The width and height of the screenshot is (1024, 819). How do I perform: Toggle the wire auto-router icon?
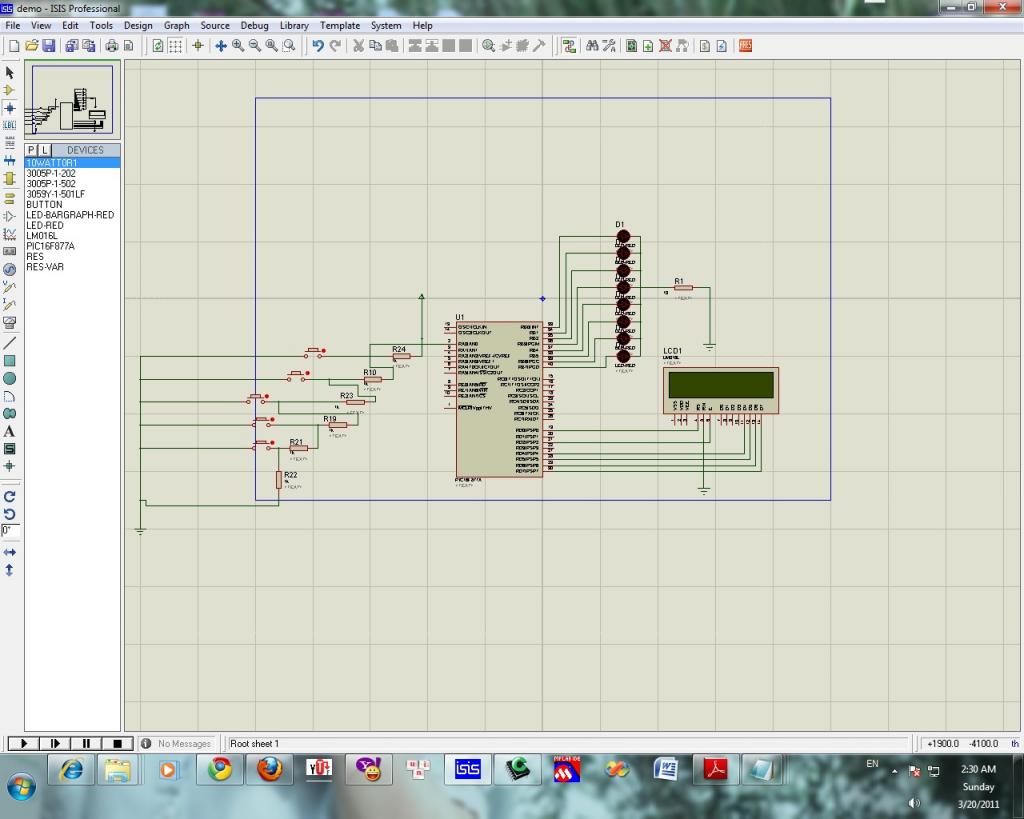tap(569, 46)
